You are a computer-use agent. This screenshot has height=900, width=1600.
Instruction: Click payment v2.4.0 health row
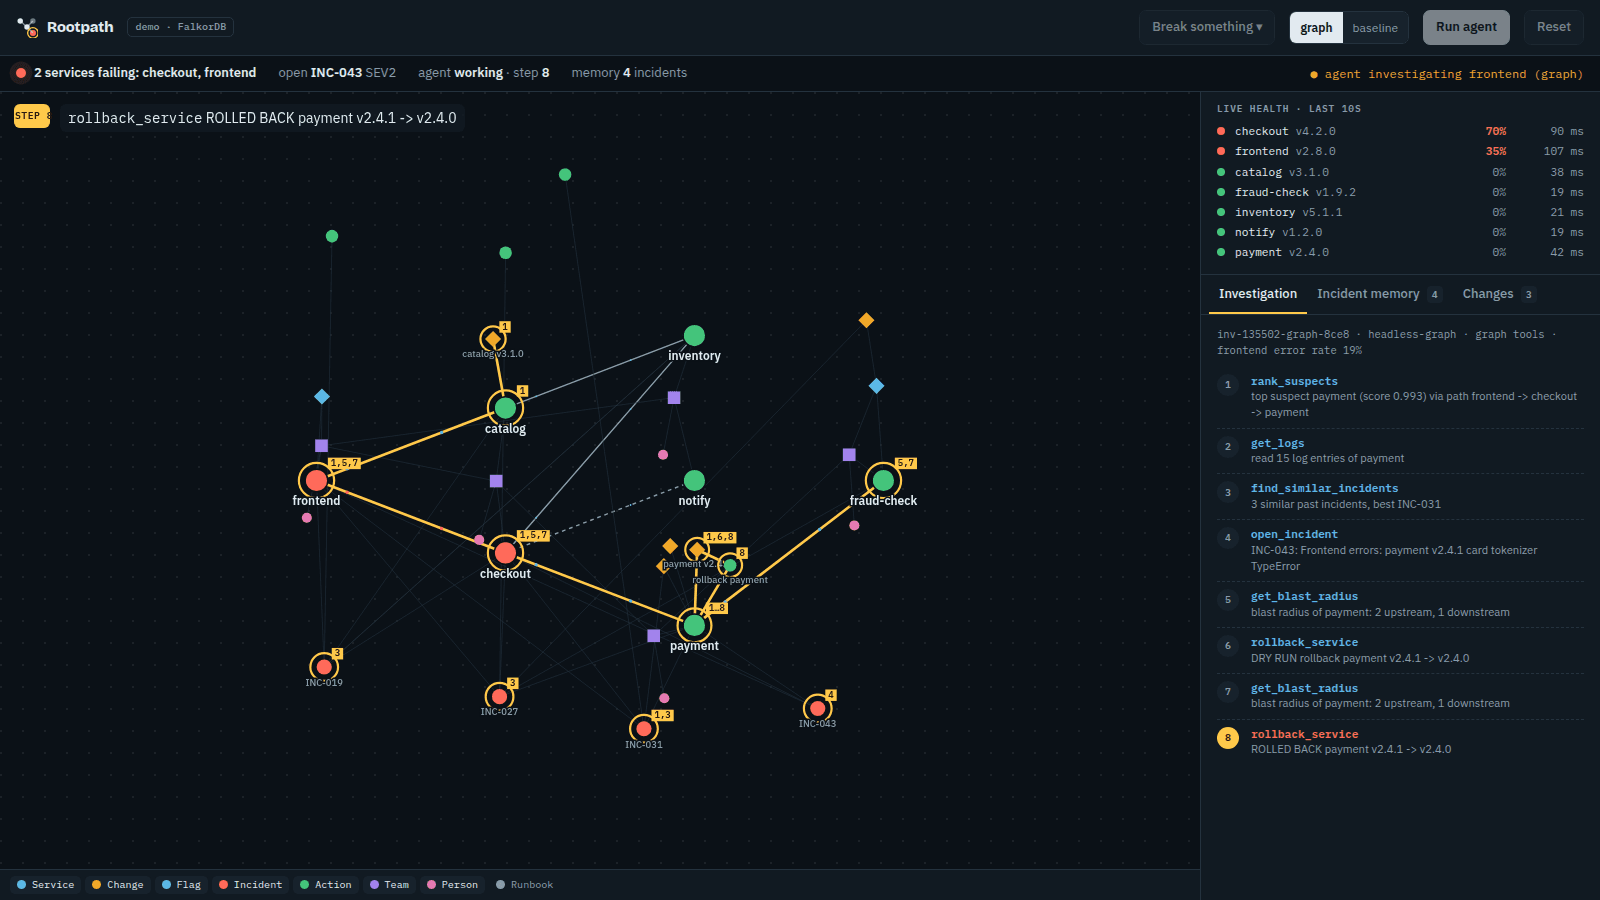[1400, 252]
